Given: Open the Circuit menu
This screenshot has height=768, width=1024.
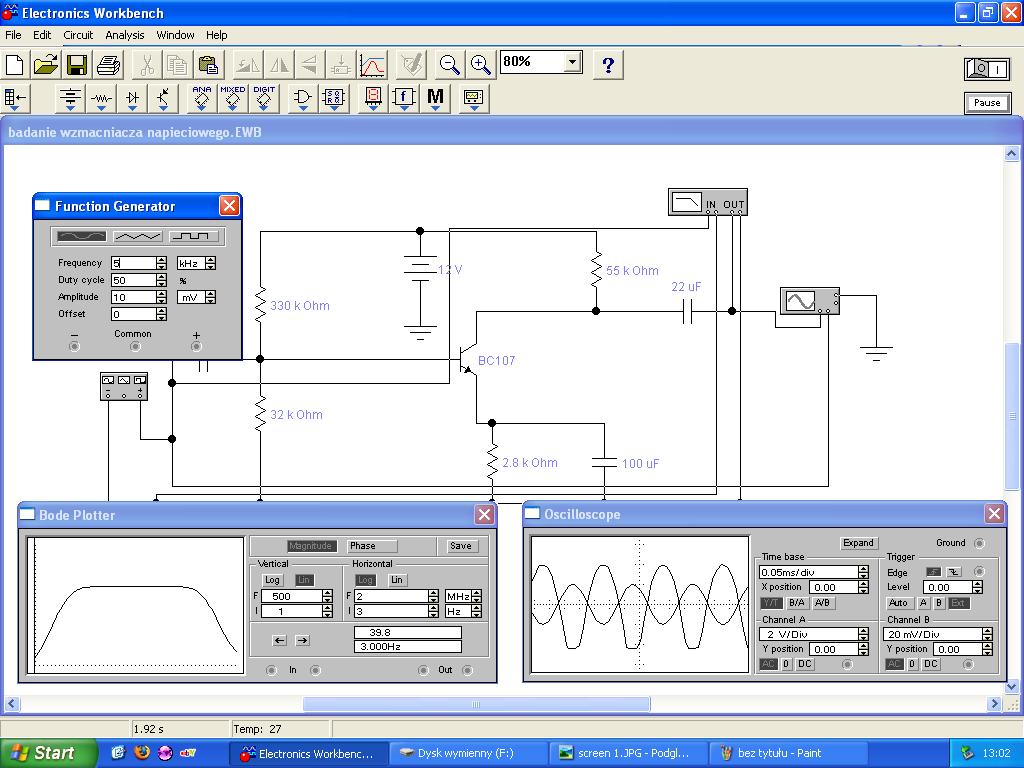Looking at the screenshot, I should (78, 35).
